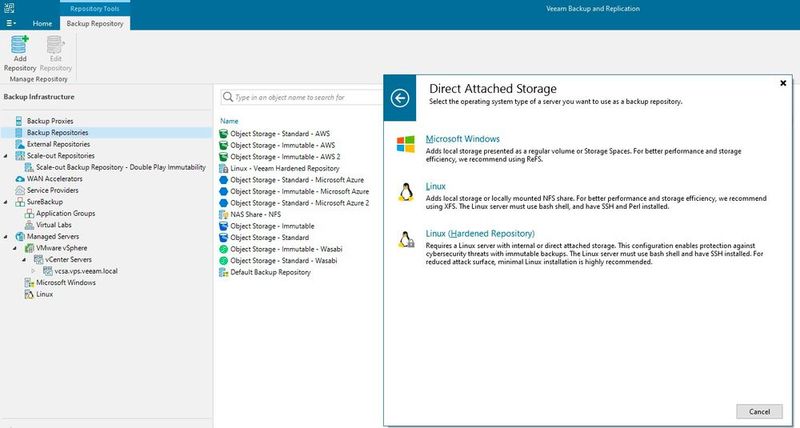Click the icon of Linux - Veeam Hardened Repository
This screenshot has width=800, height=428.
click(223, 168)
